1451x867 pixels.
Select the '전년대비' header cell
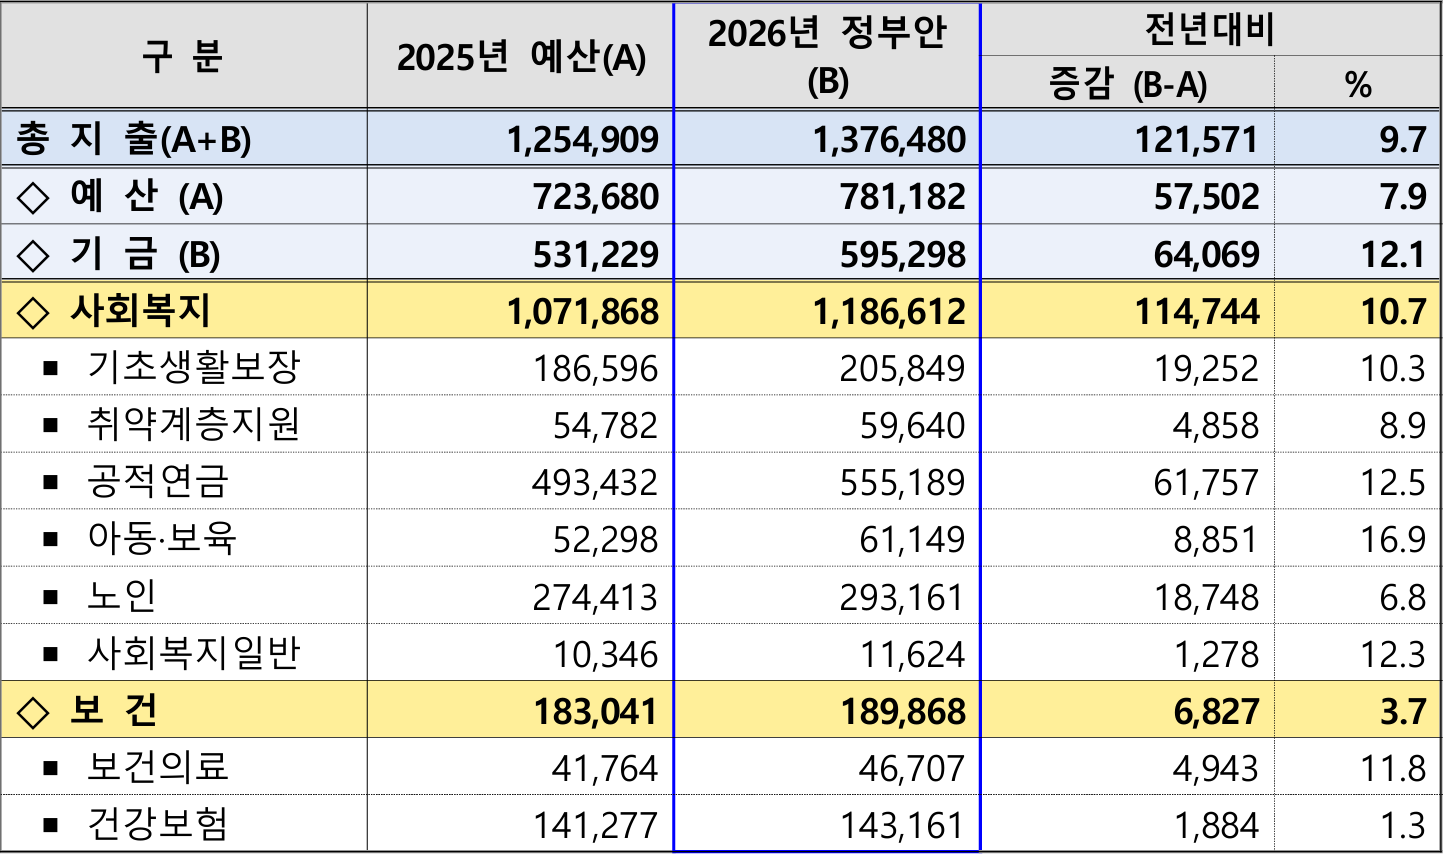1210,30
